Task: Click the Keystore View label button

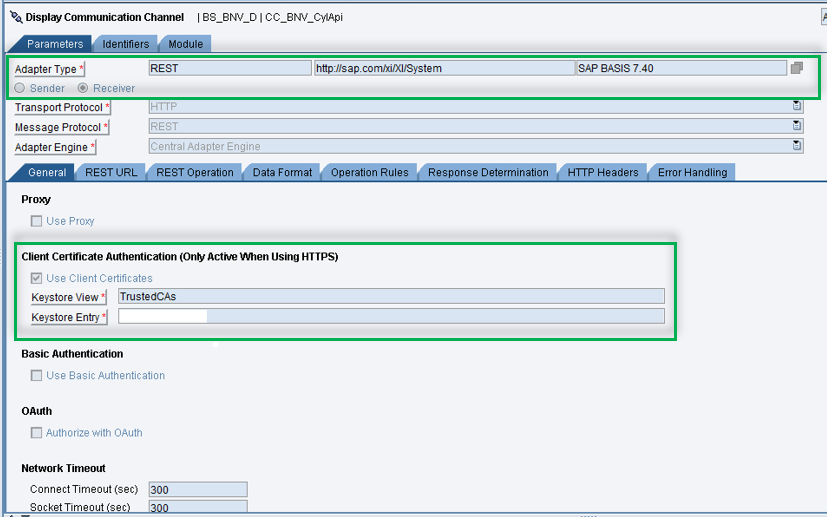Action: click(69, 298)
